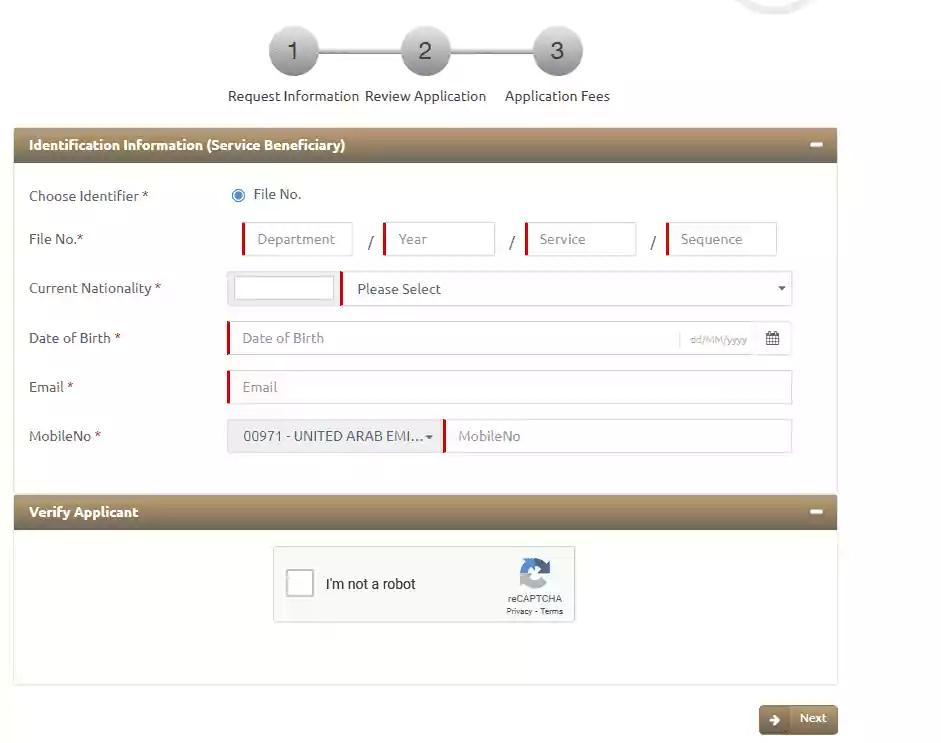
Task: Click step 2 circle for Review Application
Action: point(425,51)
